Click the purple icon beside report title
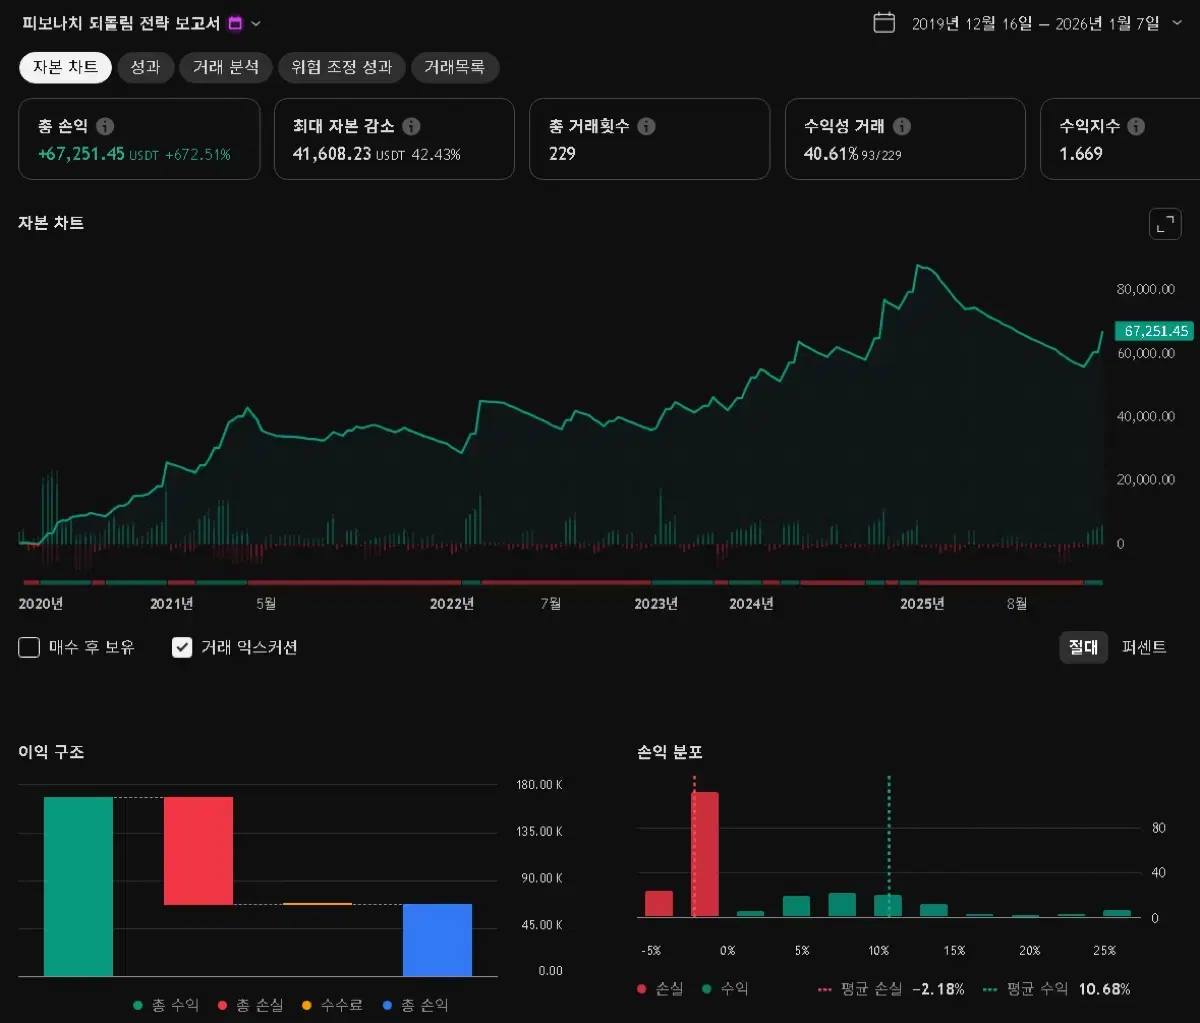The height and width of the screenshot is (1023, 1200). pos(235,23)
